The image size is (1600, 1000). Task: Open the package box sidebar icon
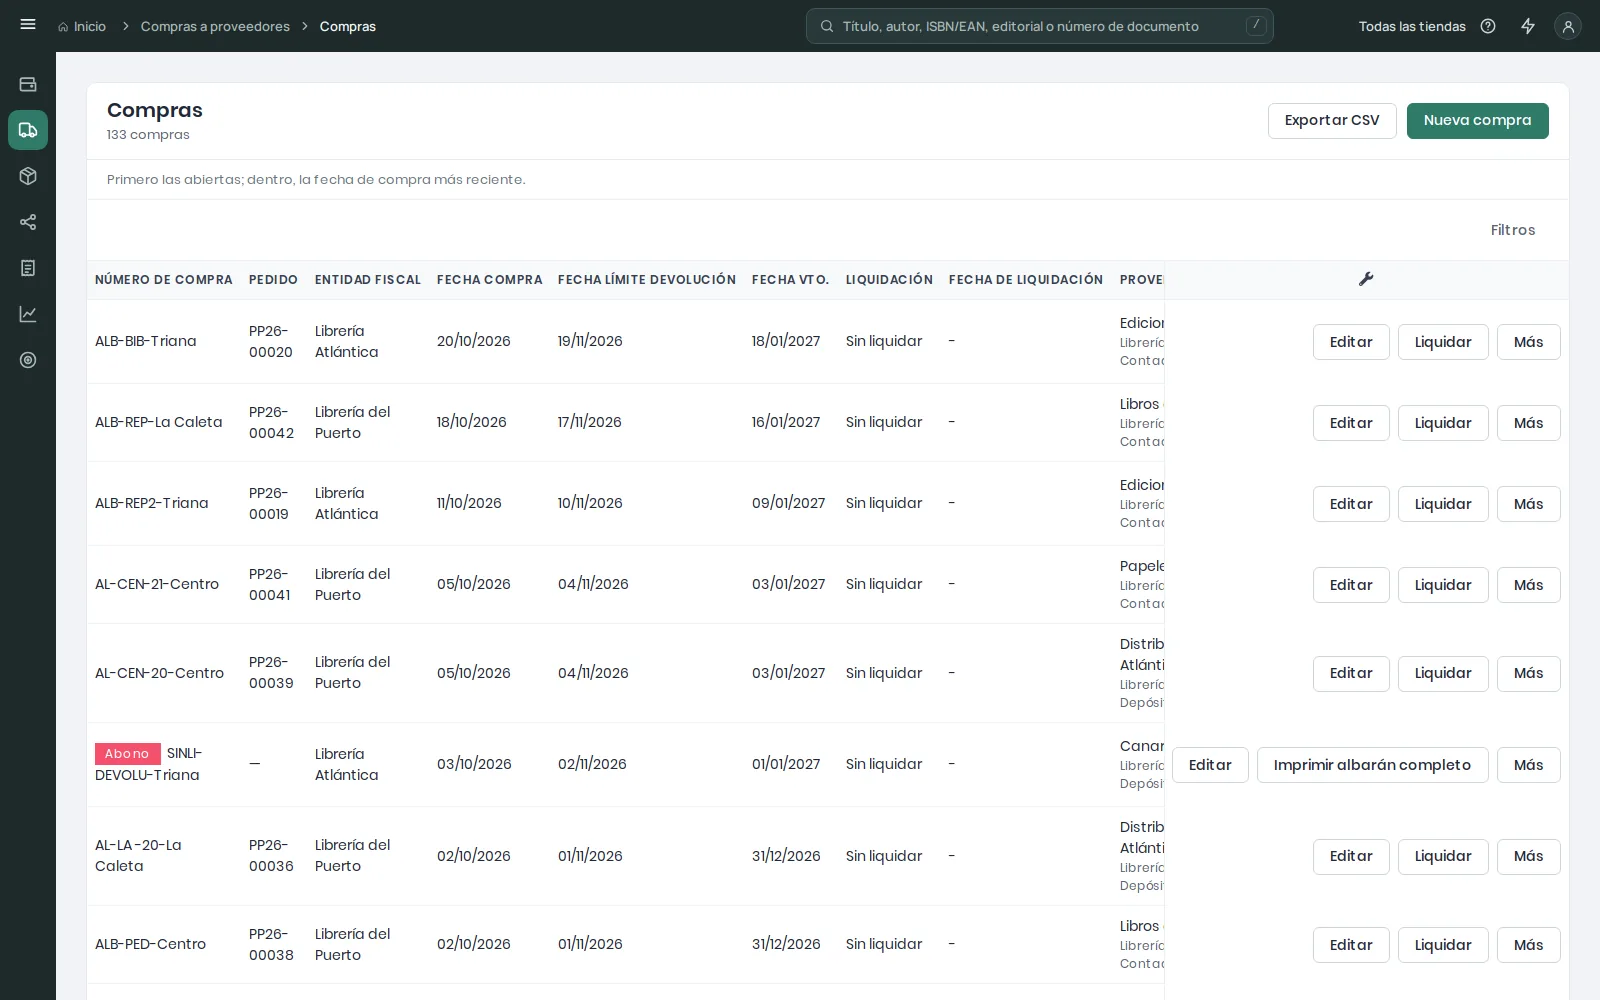pos(28,176)
